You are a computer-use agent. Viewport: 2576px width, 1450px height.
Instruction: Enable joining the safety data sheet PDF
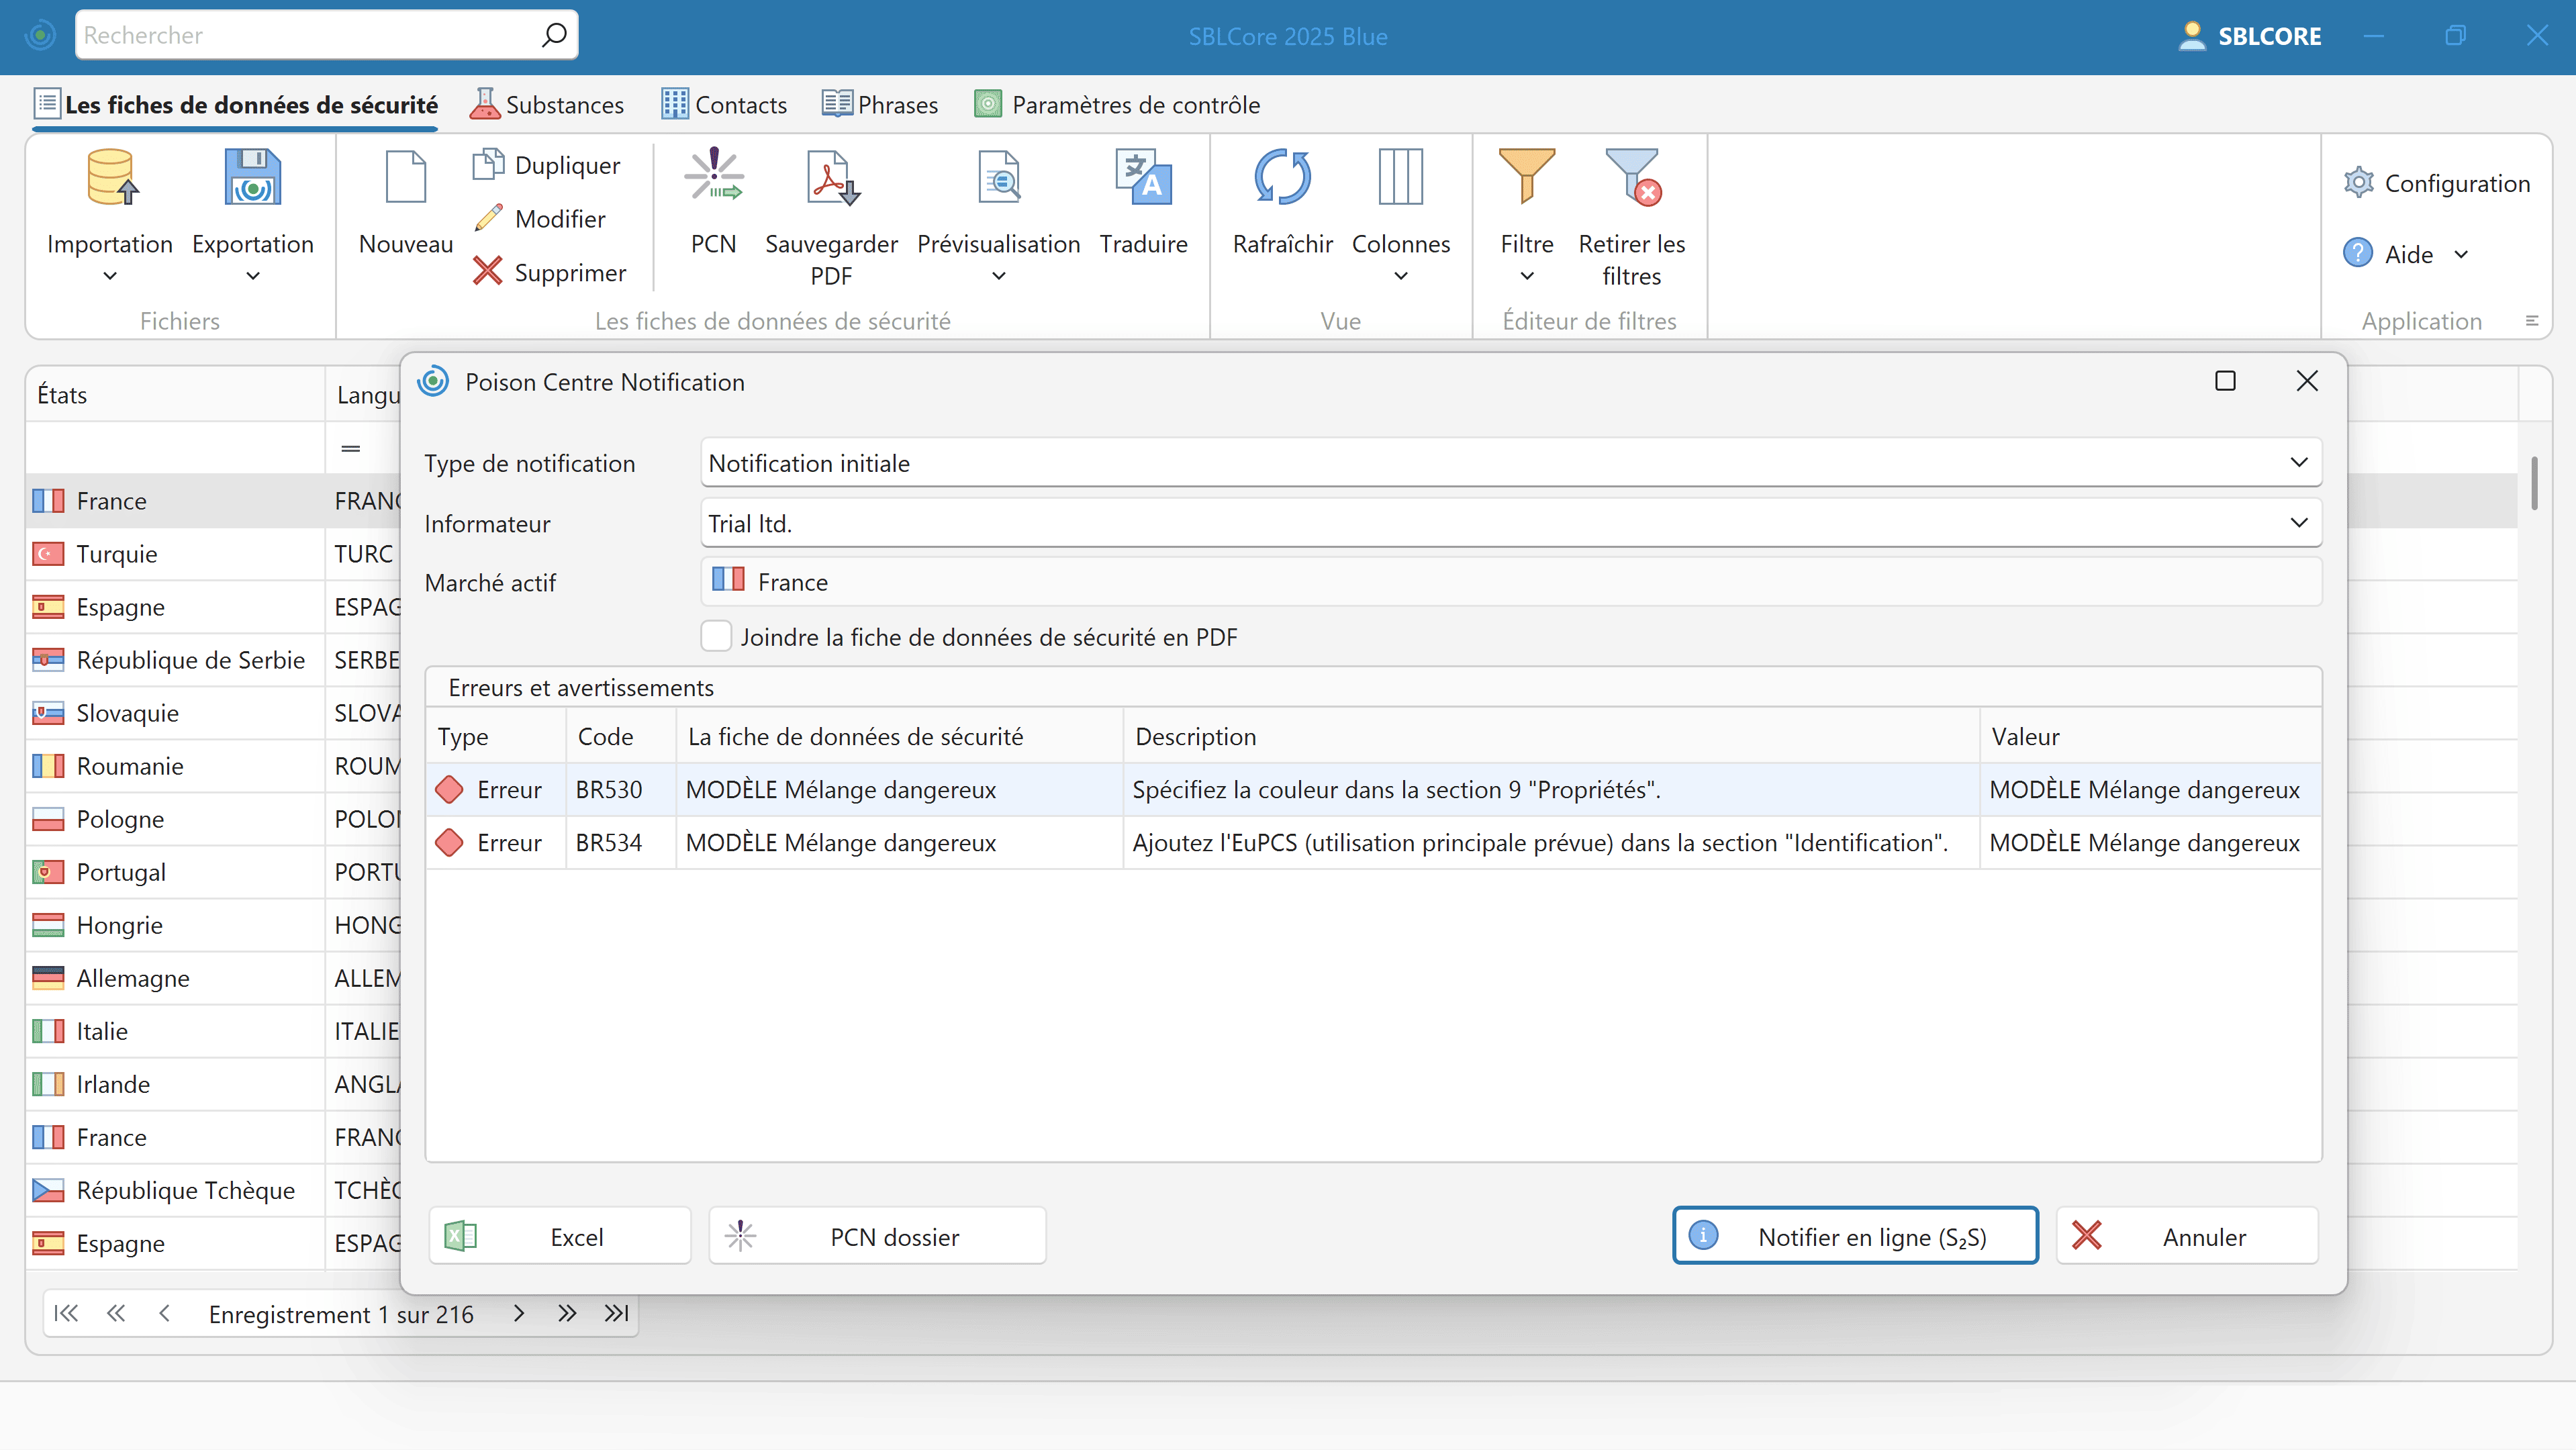[x=716, y=636]
